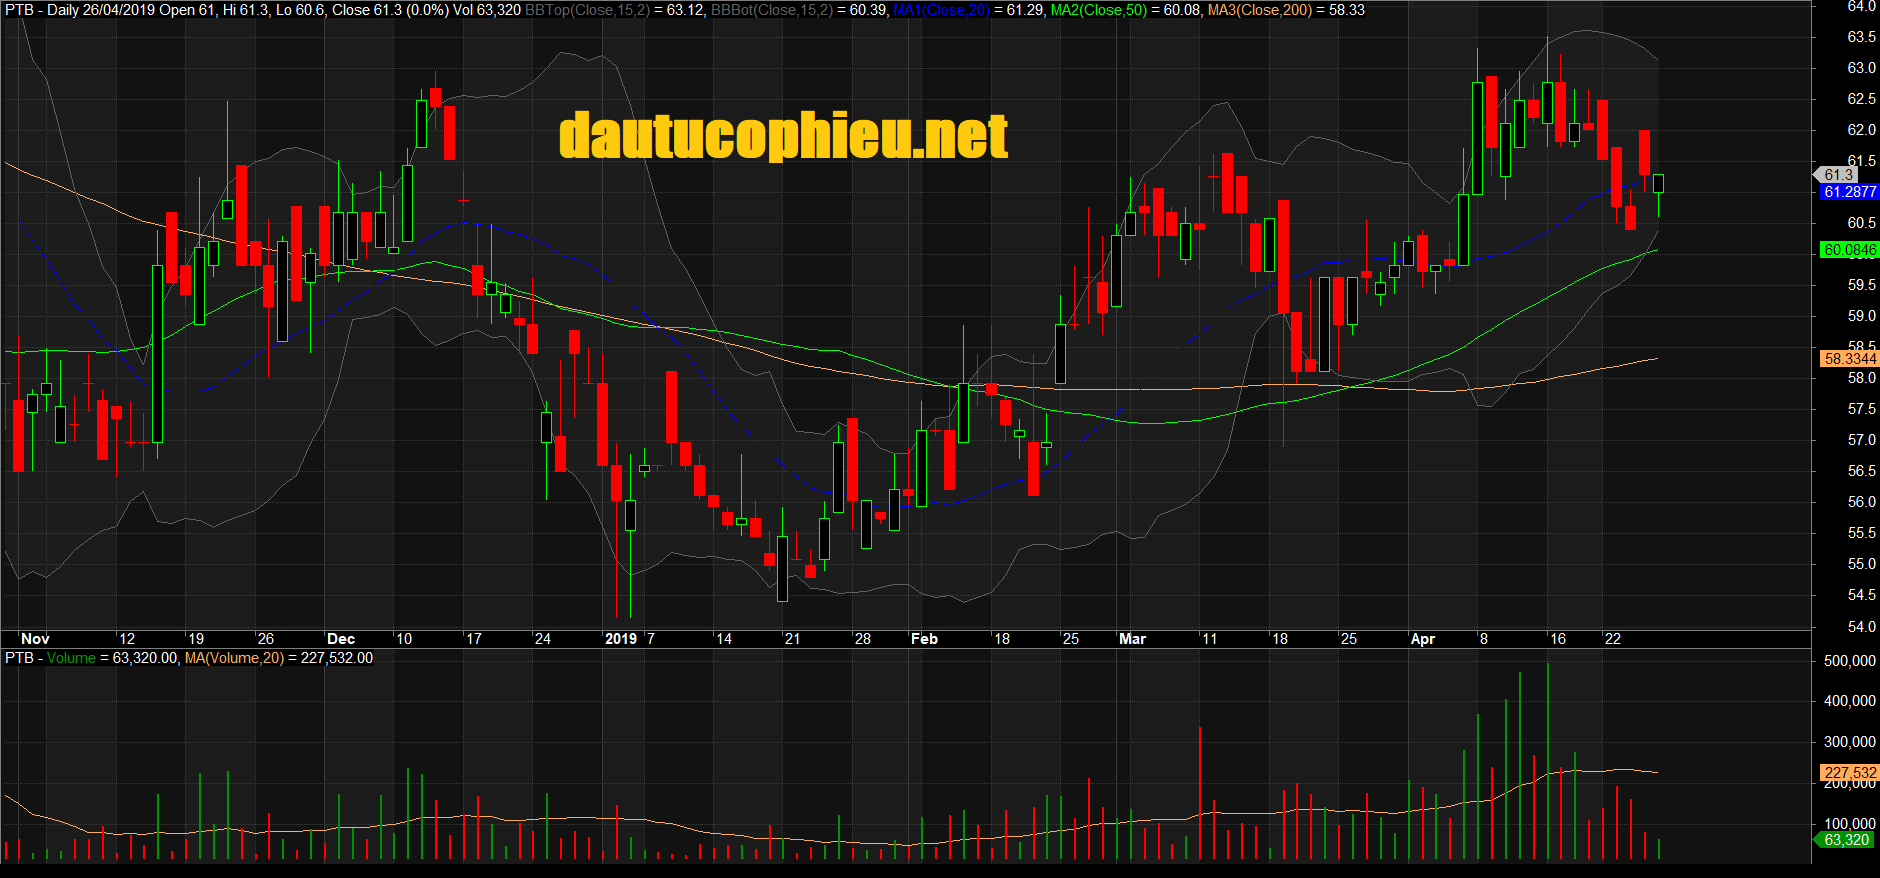Image resolution: width=1880 pixels, height=878 pixels.
Task: Select the MA2(Close,50) indicator label
Action: tap(1099, 10)
